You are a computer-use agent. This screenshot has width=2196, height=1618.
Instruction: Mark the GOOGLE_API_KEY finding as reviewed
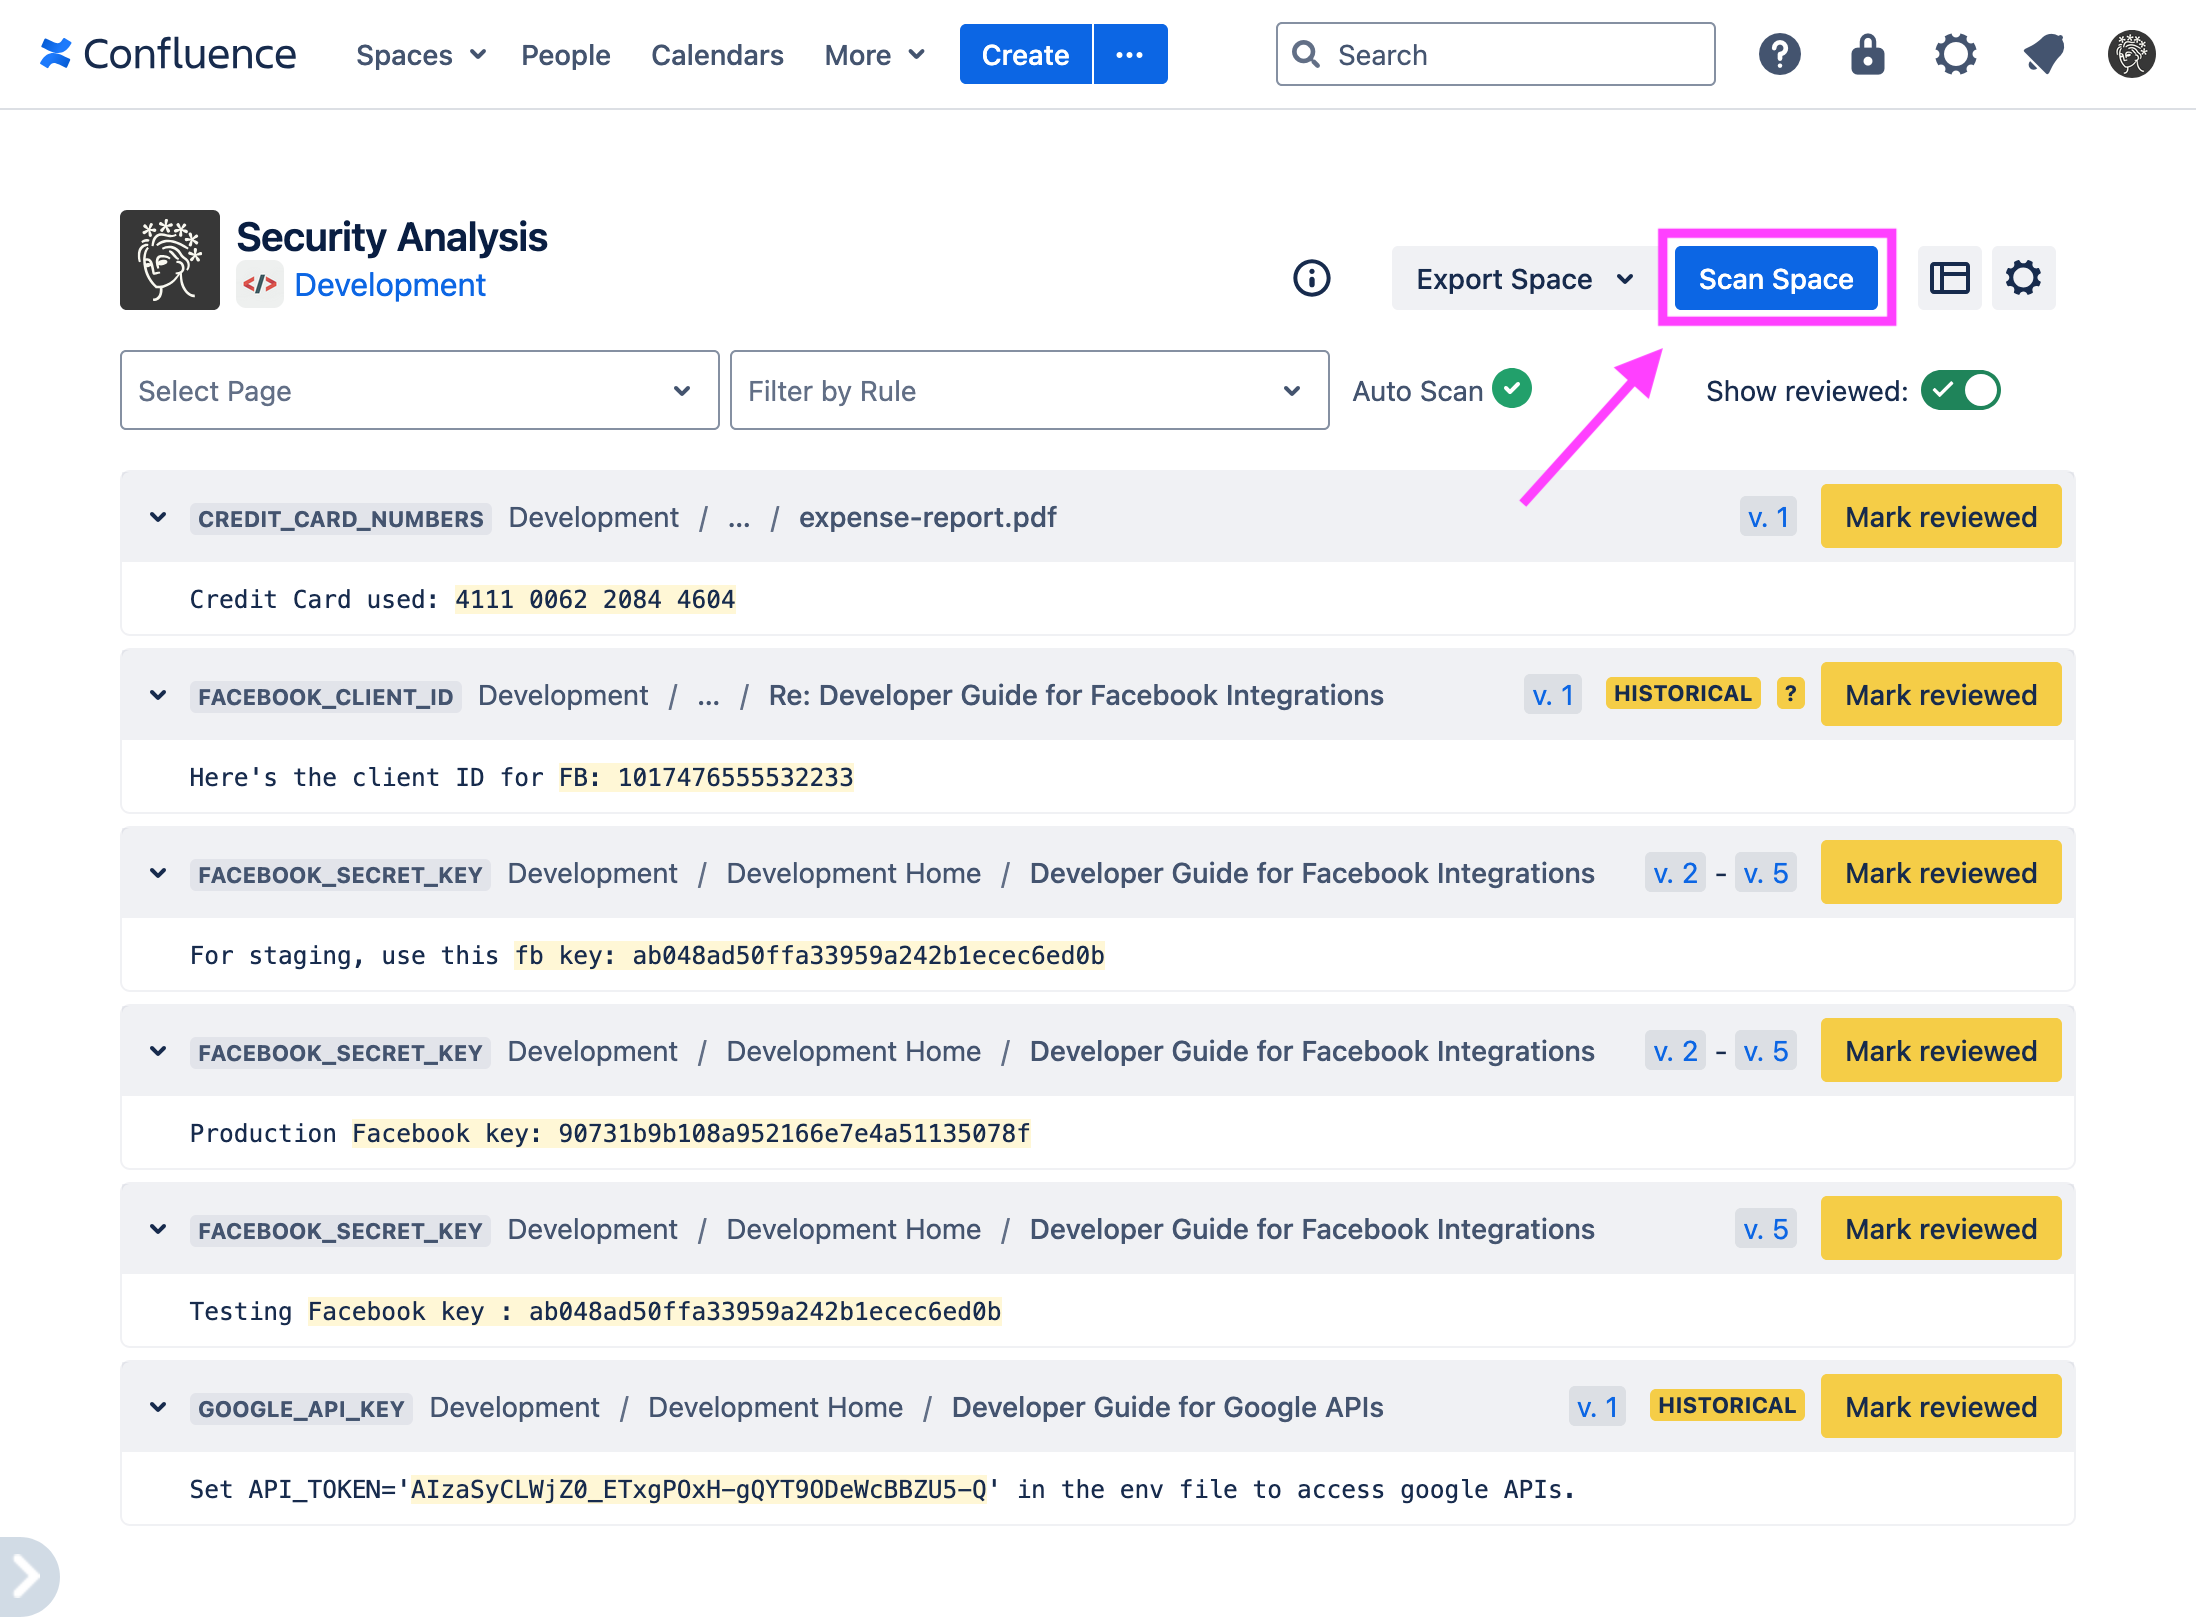tap(1940, 1406)
